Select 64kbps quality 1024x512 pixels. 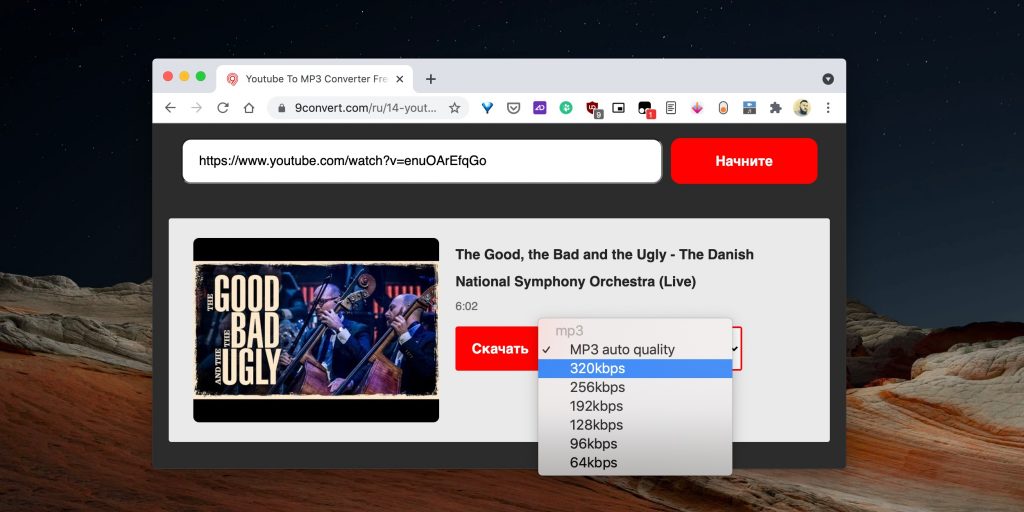635,463
